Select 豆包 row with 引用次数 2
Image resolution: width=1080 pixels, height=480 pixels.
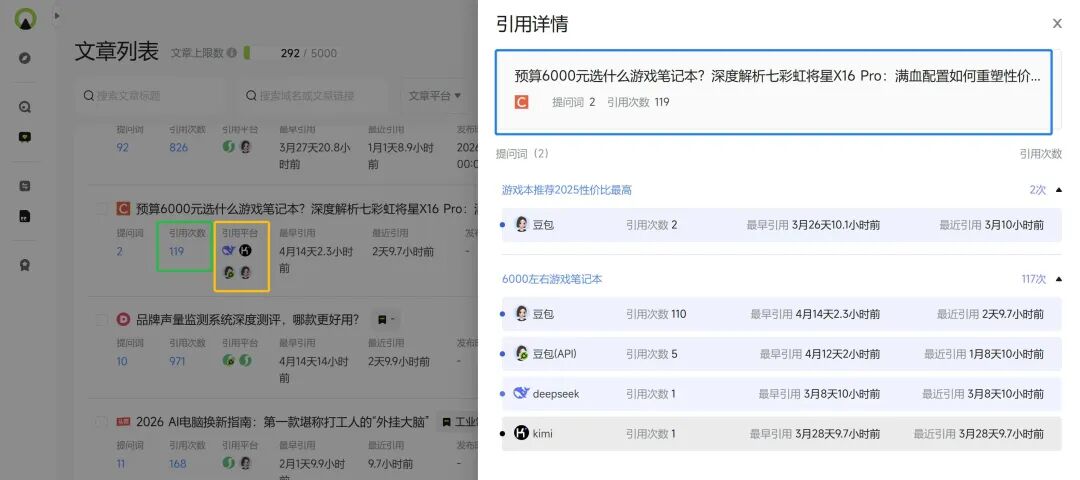781,225
